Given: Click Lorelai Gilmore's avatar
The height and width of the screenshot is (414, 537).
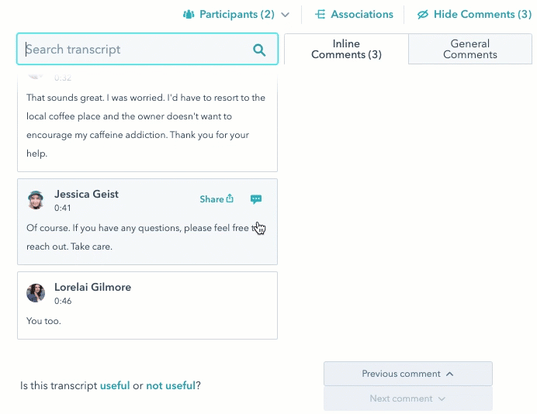Looking at the screenshot, I should pyautogui.click(x=36, y=293).
